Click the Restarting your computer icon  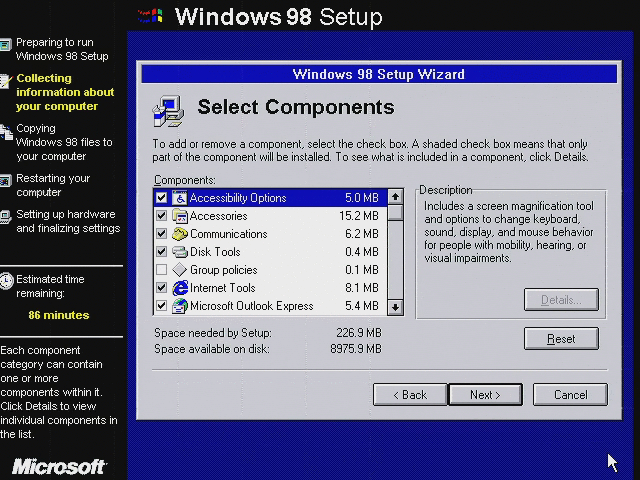[x=6, y=180]
